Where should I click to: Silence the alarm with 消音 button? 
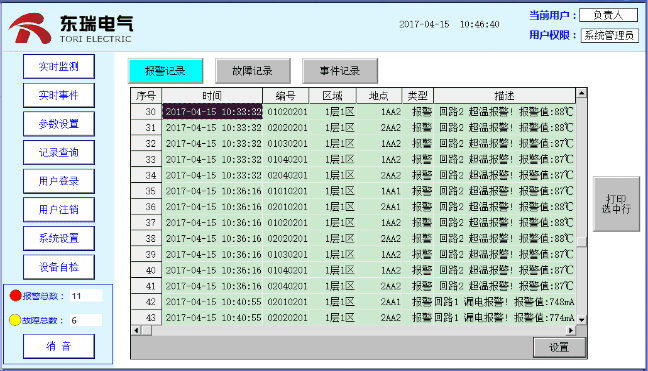pyautogui.click(x=59, y=346)
